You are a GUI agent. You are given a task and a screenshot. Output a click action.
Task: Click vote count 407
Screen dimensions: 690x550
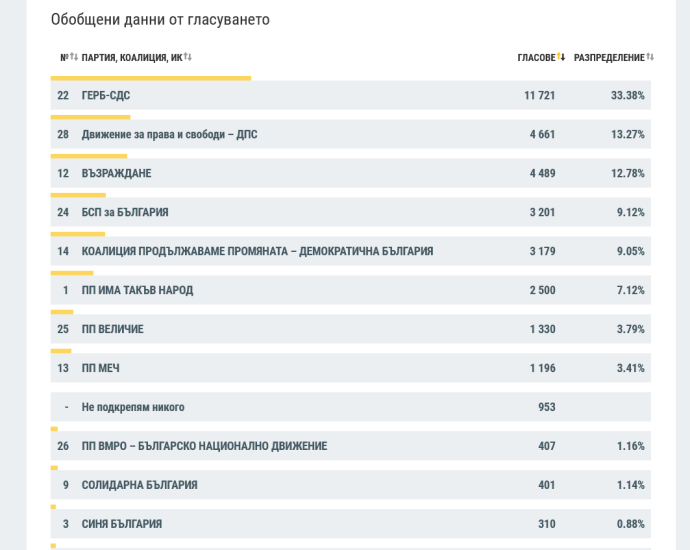547,446
